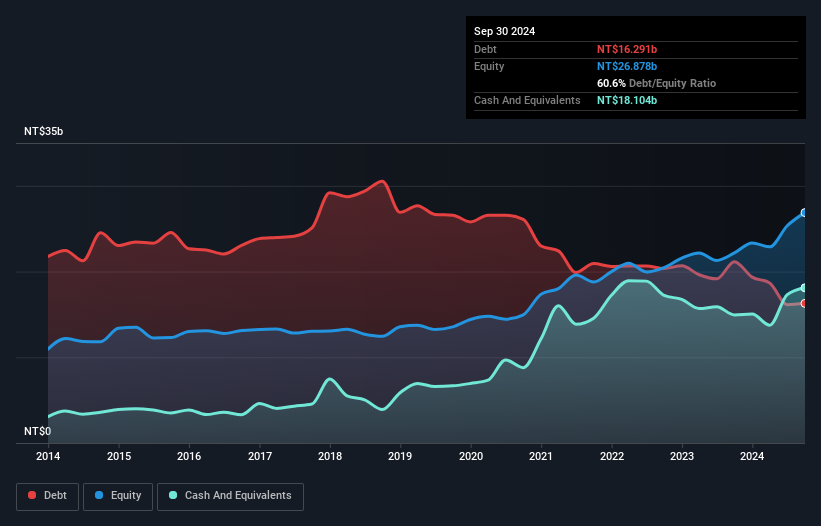Image resolution: width=821 pixels, height=526 pixels.
Task: Toggle Cash And Equivalents legend button
Action: pos(230,496)
